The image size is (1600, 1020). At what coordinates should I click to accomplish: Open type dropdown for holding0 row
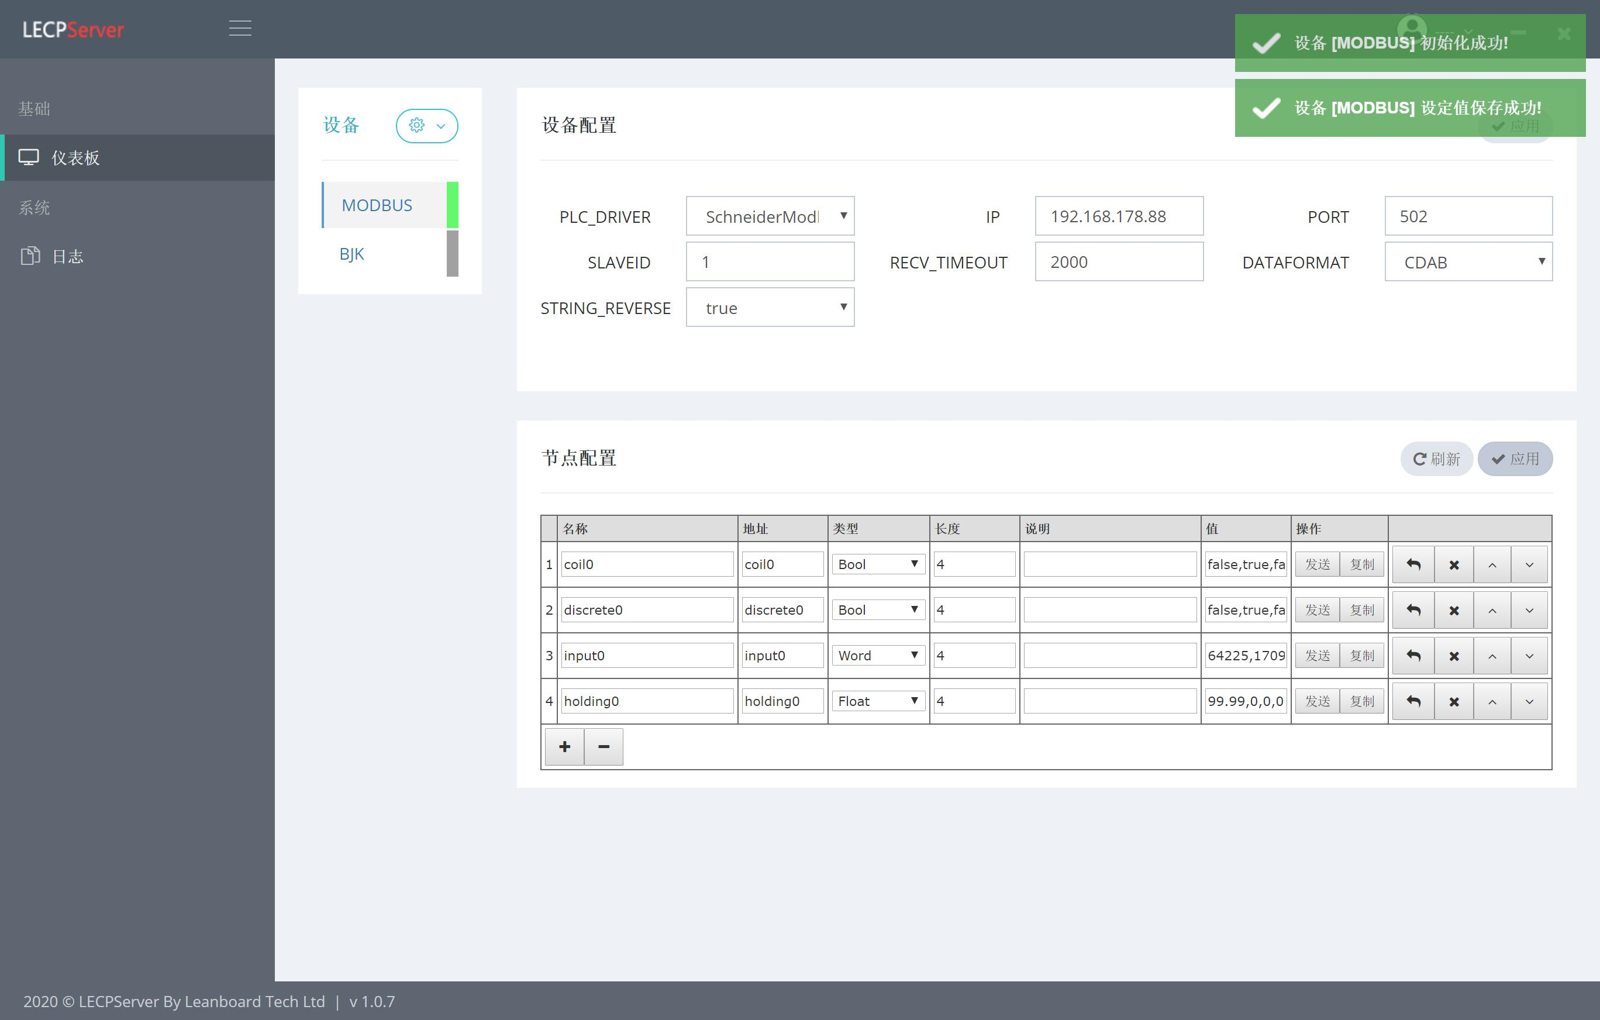[878, 701]
